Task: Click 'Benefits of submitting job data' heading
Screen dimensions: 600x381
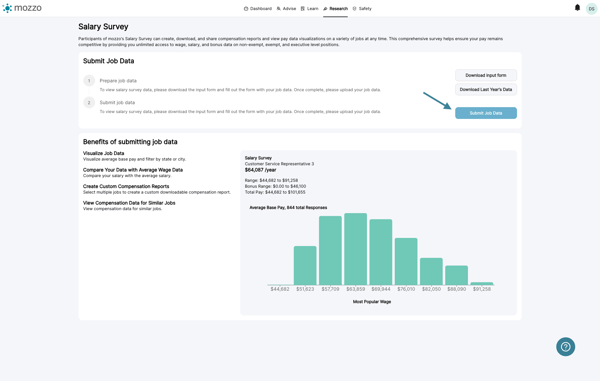Action: 130,142
